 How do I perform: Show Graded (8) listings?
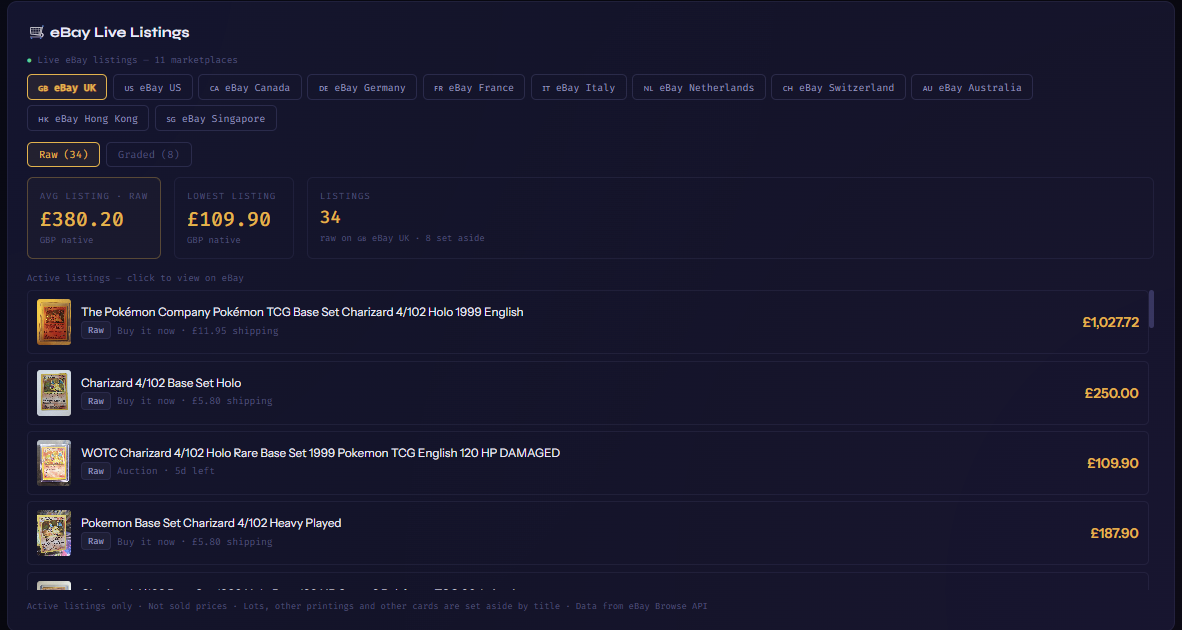pyautogui.click(x=149, y=154)
